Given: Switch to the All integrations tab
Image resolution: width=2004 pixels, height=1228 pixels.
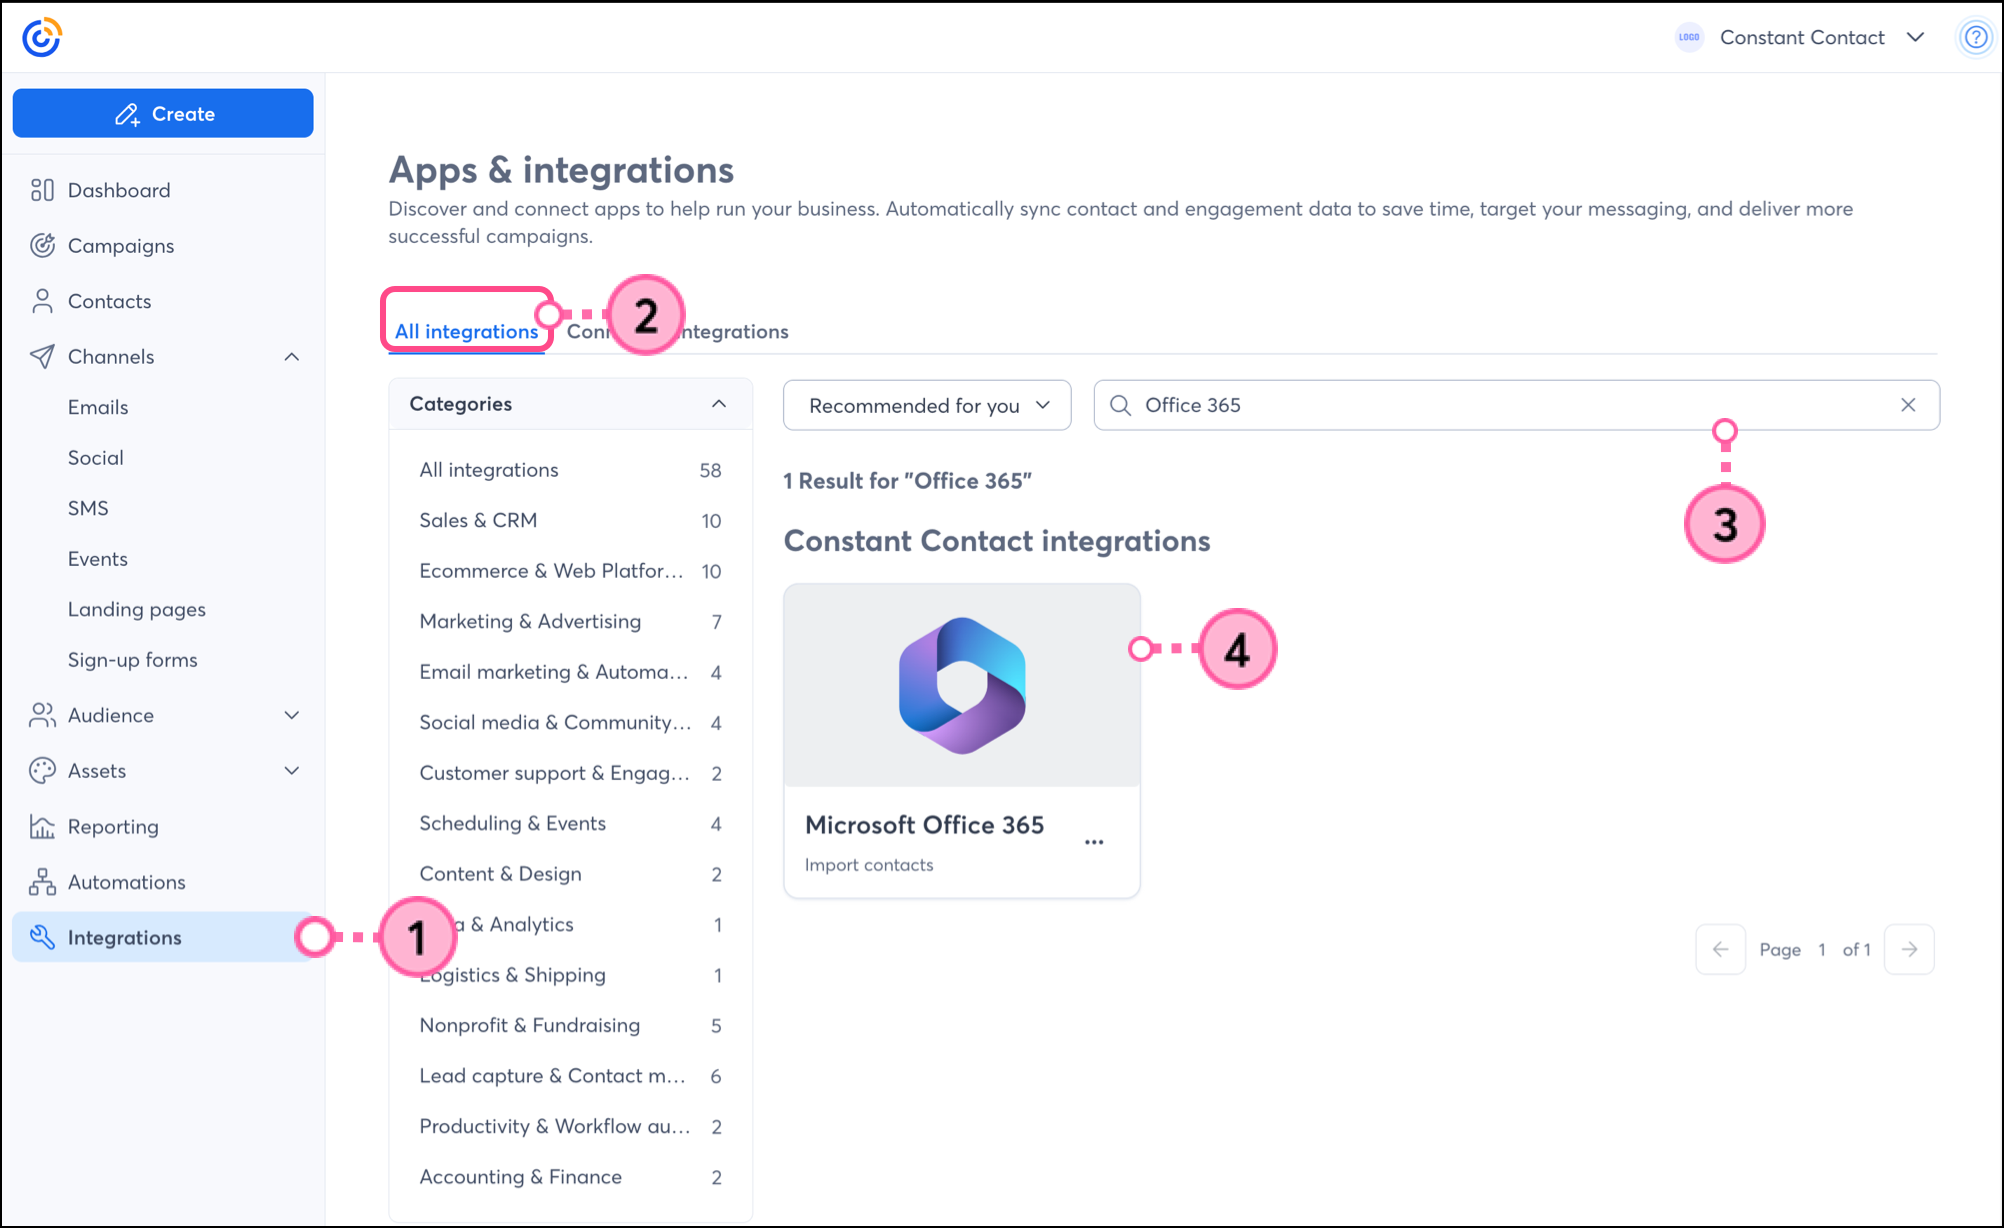Looking at the screenshot, I should [466, 331].
